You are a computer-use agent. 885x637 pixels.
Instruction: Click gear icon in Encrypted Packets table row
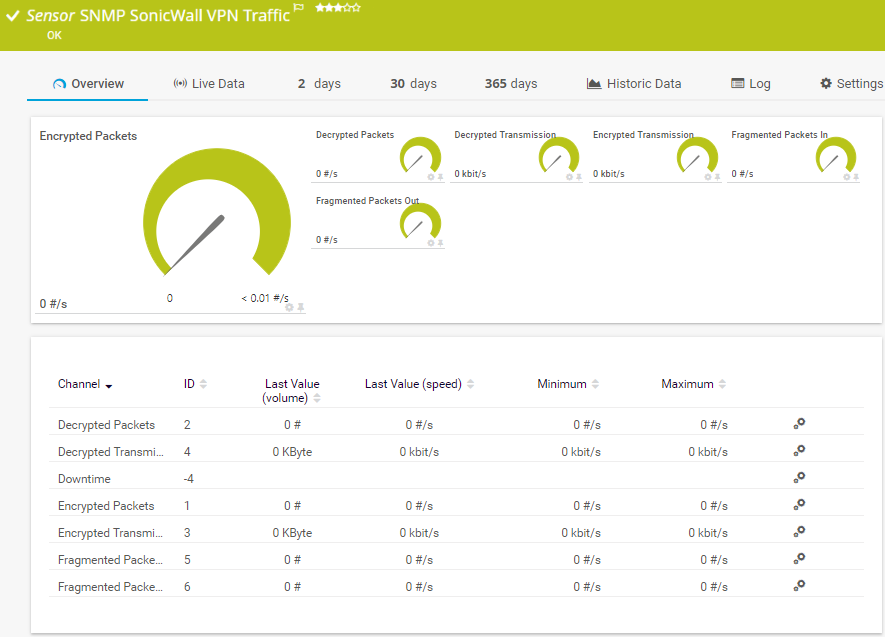(799, 505)
